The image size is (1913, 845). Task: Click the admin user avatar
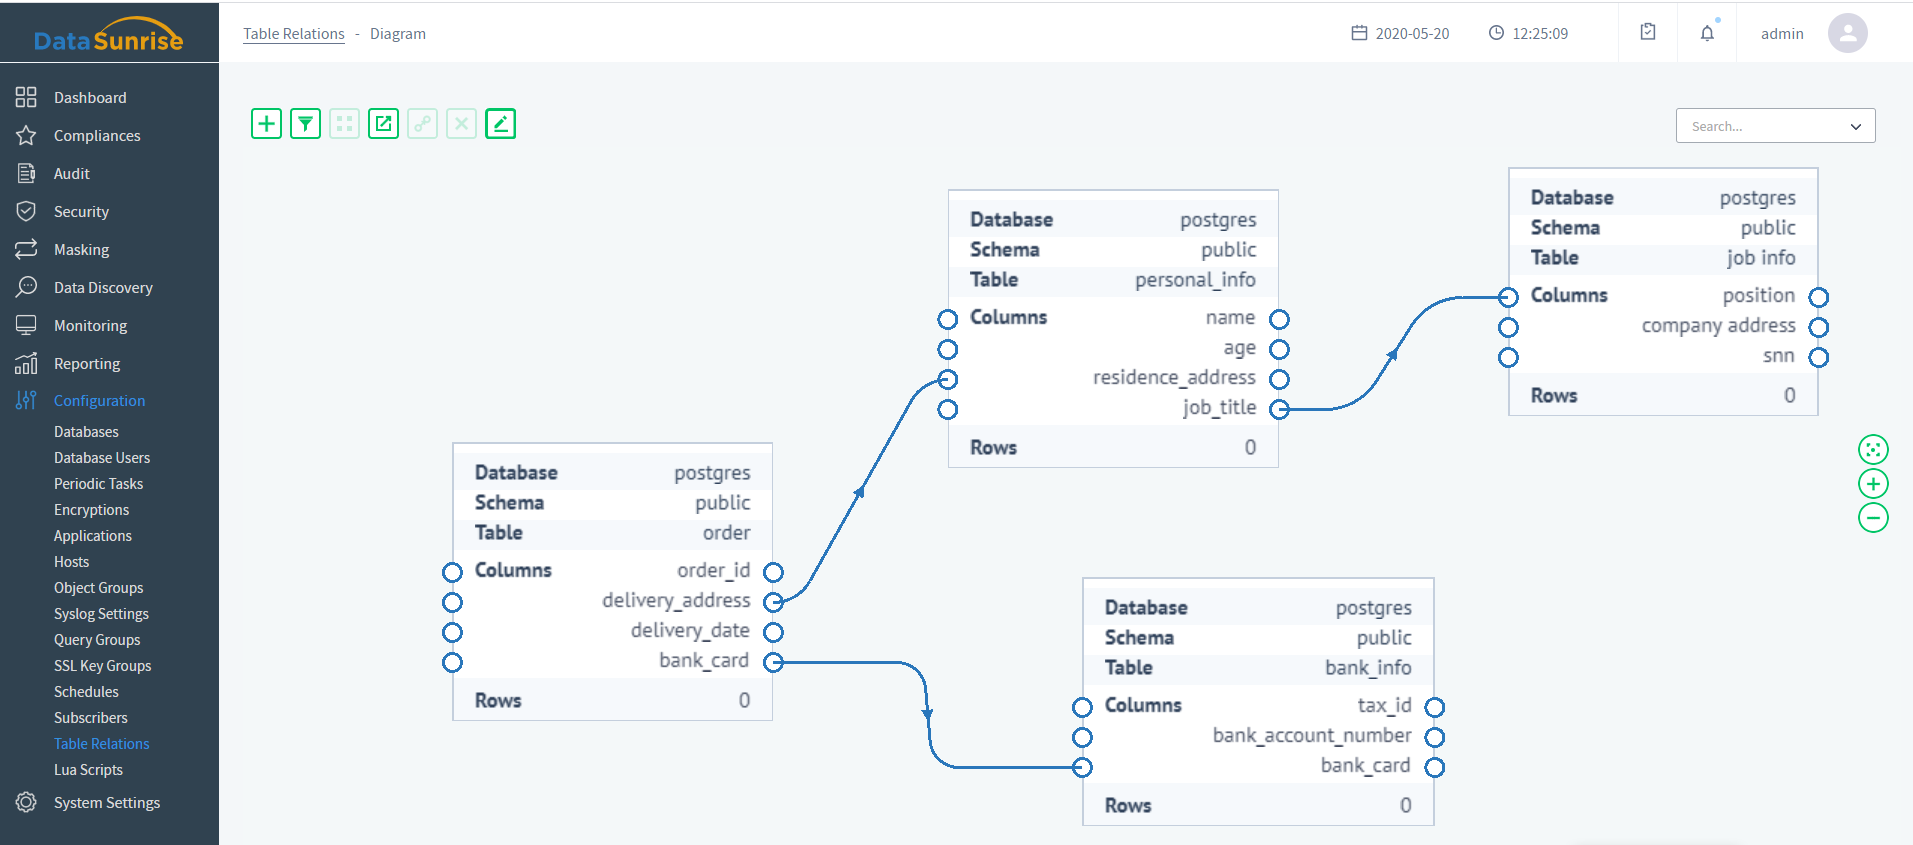(x=1847, y=33)
